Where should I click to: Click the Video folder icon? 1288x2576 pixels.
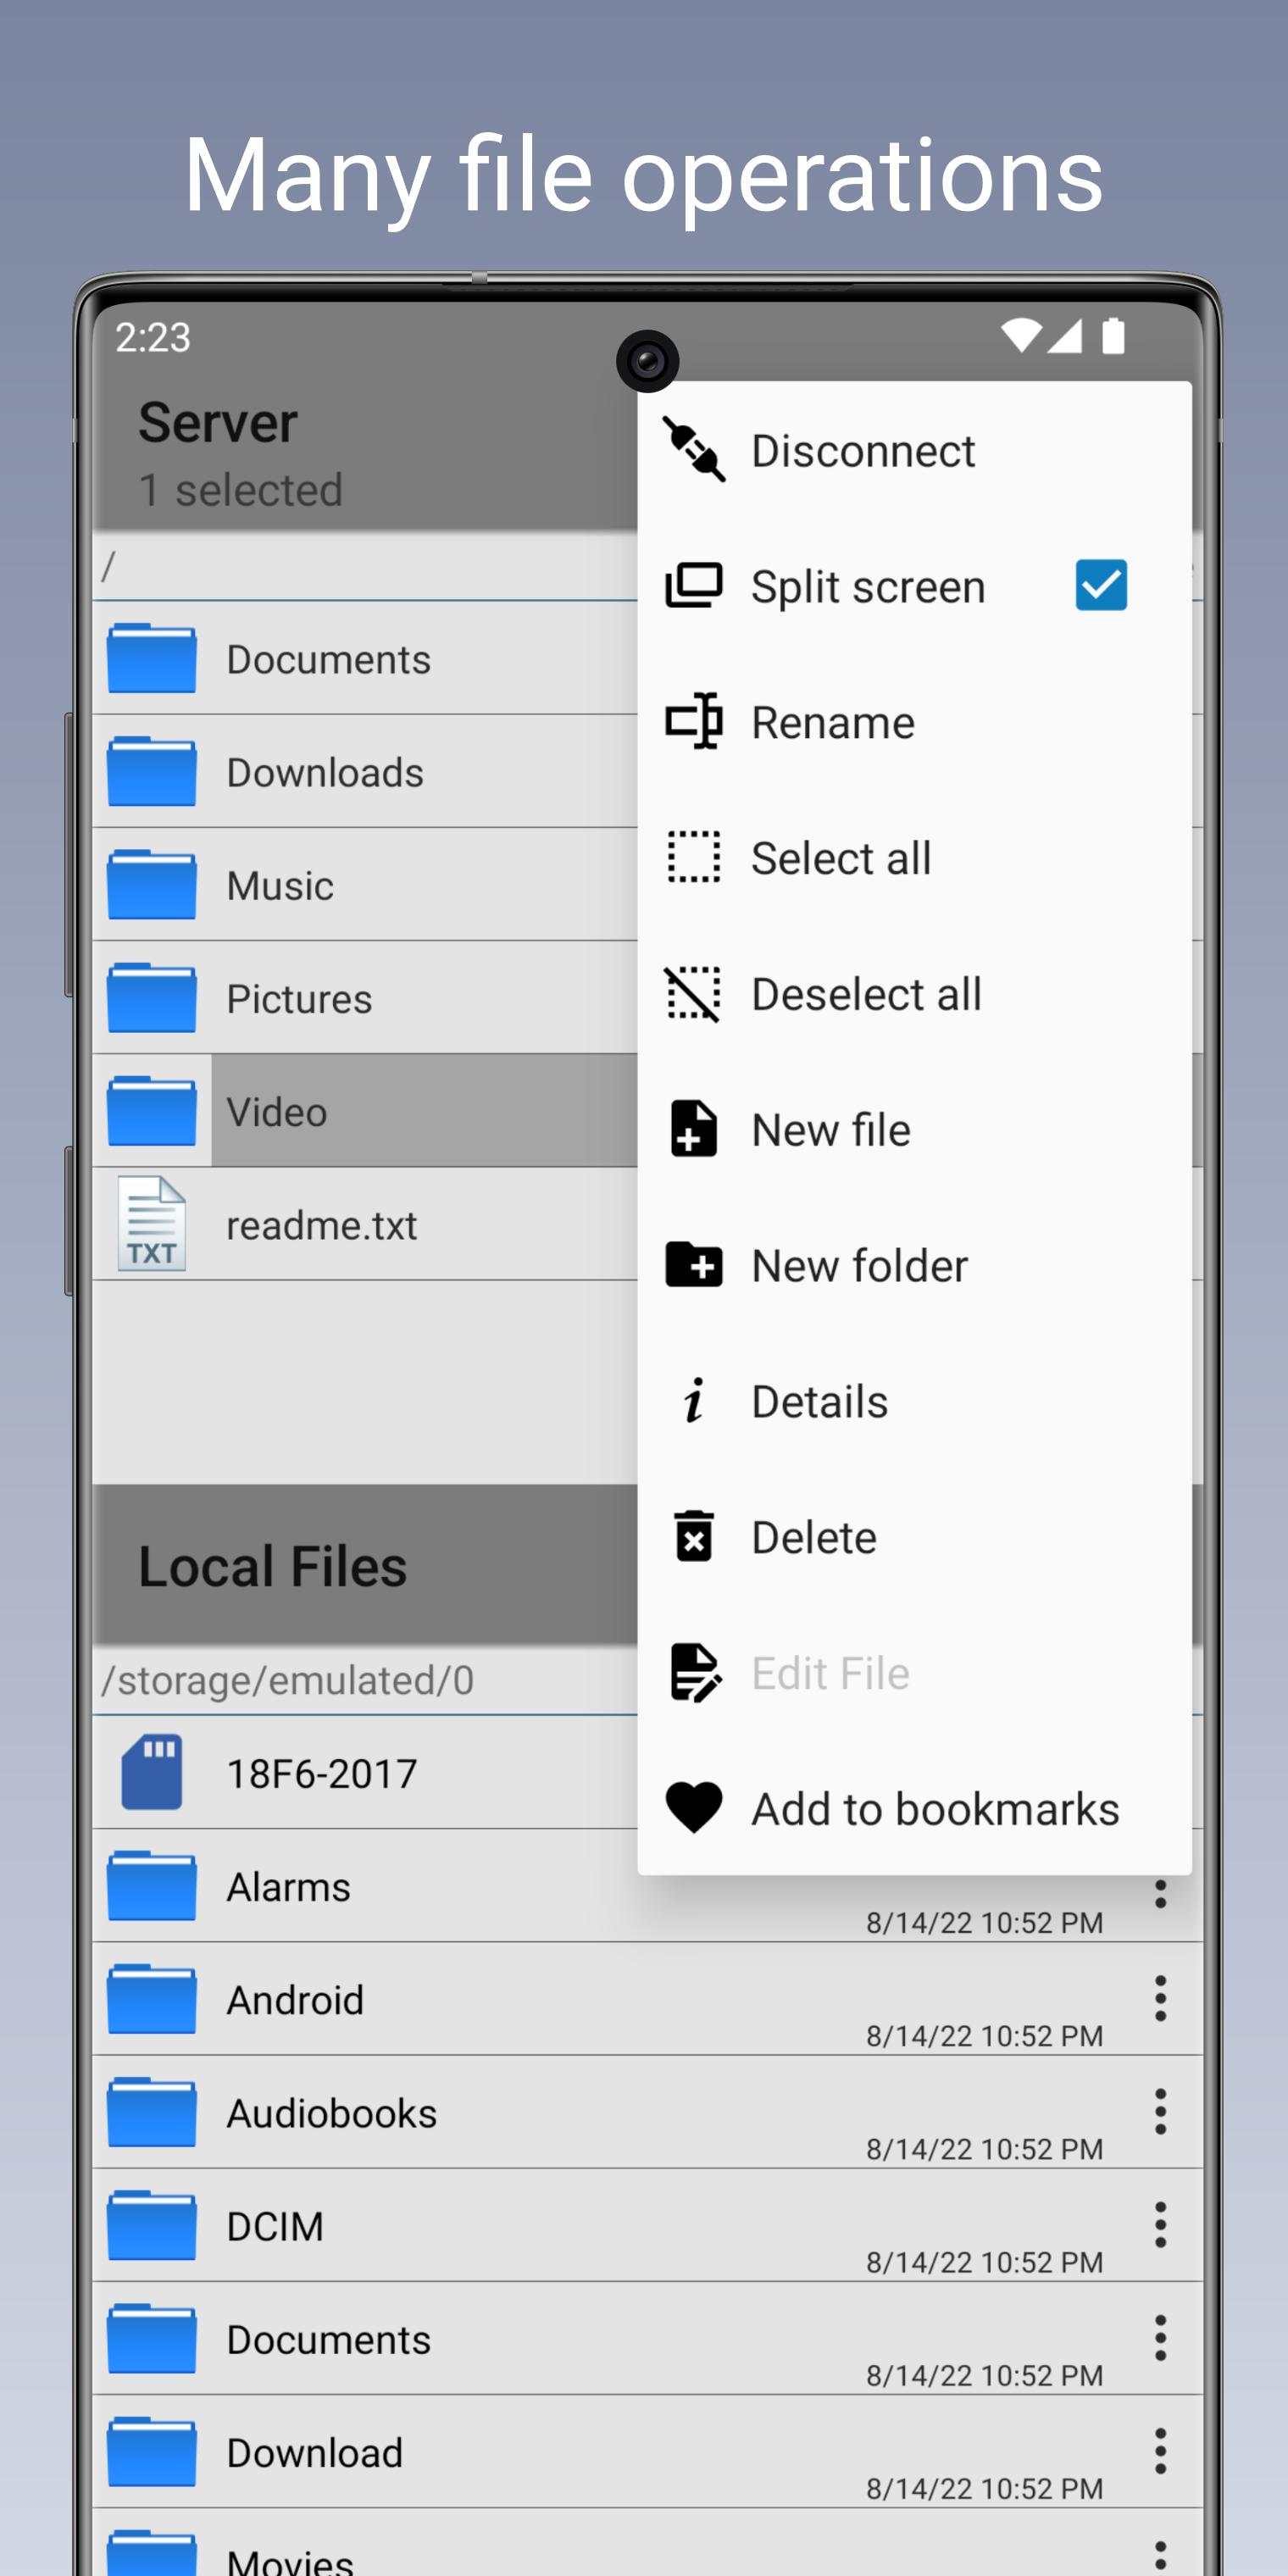[x=151, y=1110]
